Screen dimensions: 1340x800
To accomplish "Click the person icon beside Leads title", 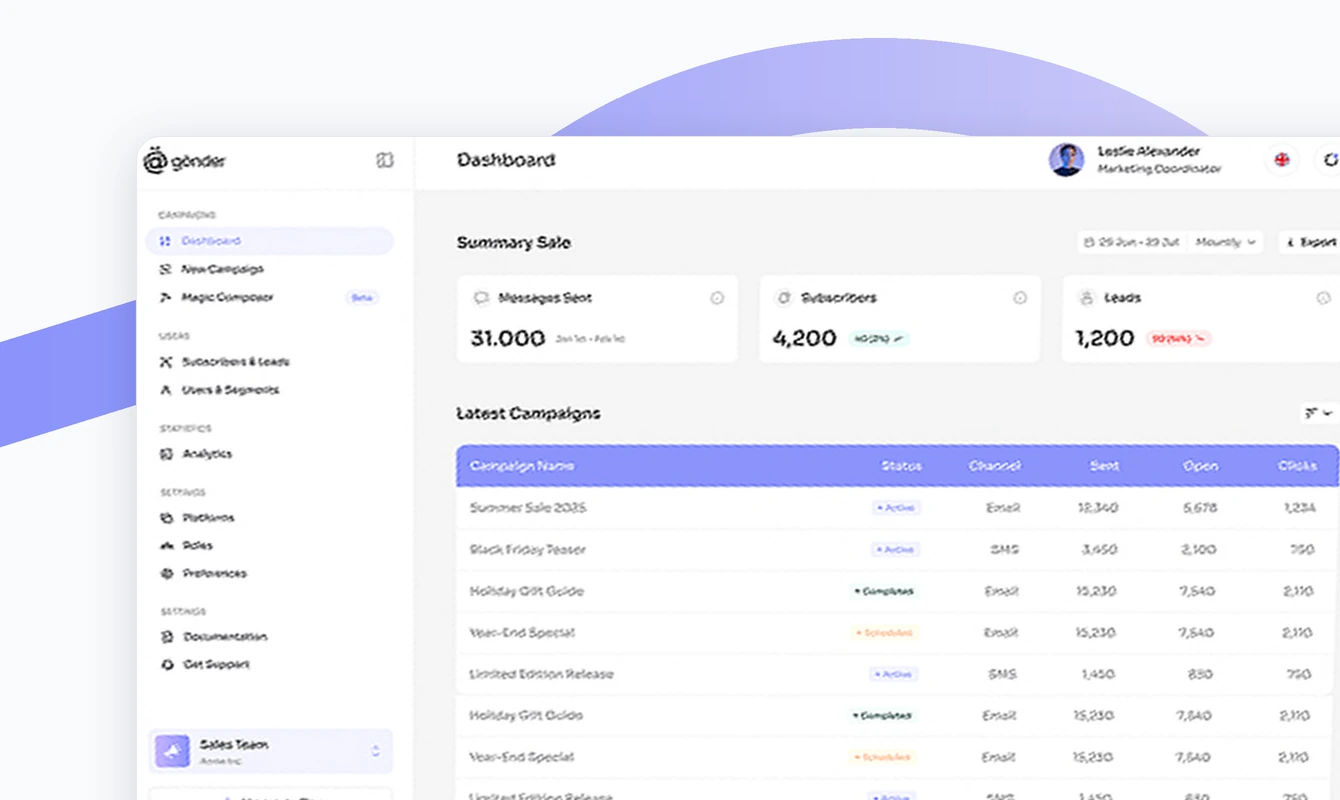I will (x=1086, y=298).
